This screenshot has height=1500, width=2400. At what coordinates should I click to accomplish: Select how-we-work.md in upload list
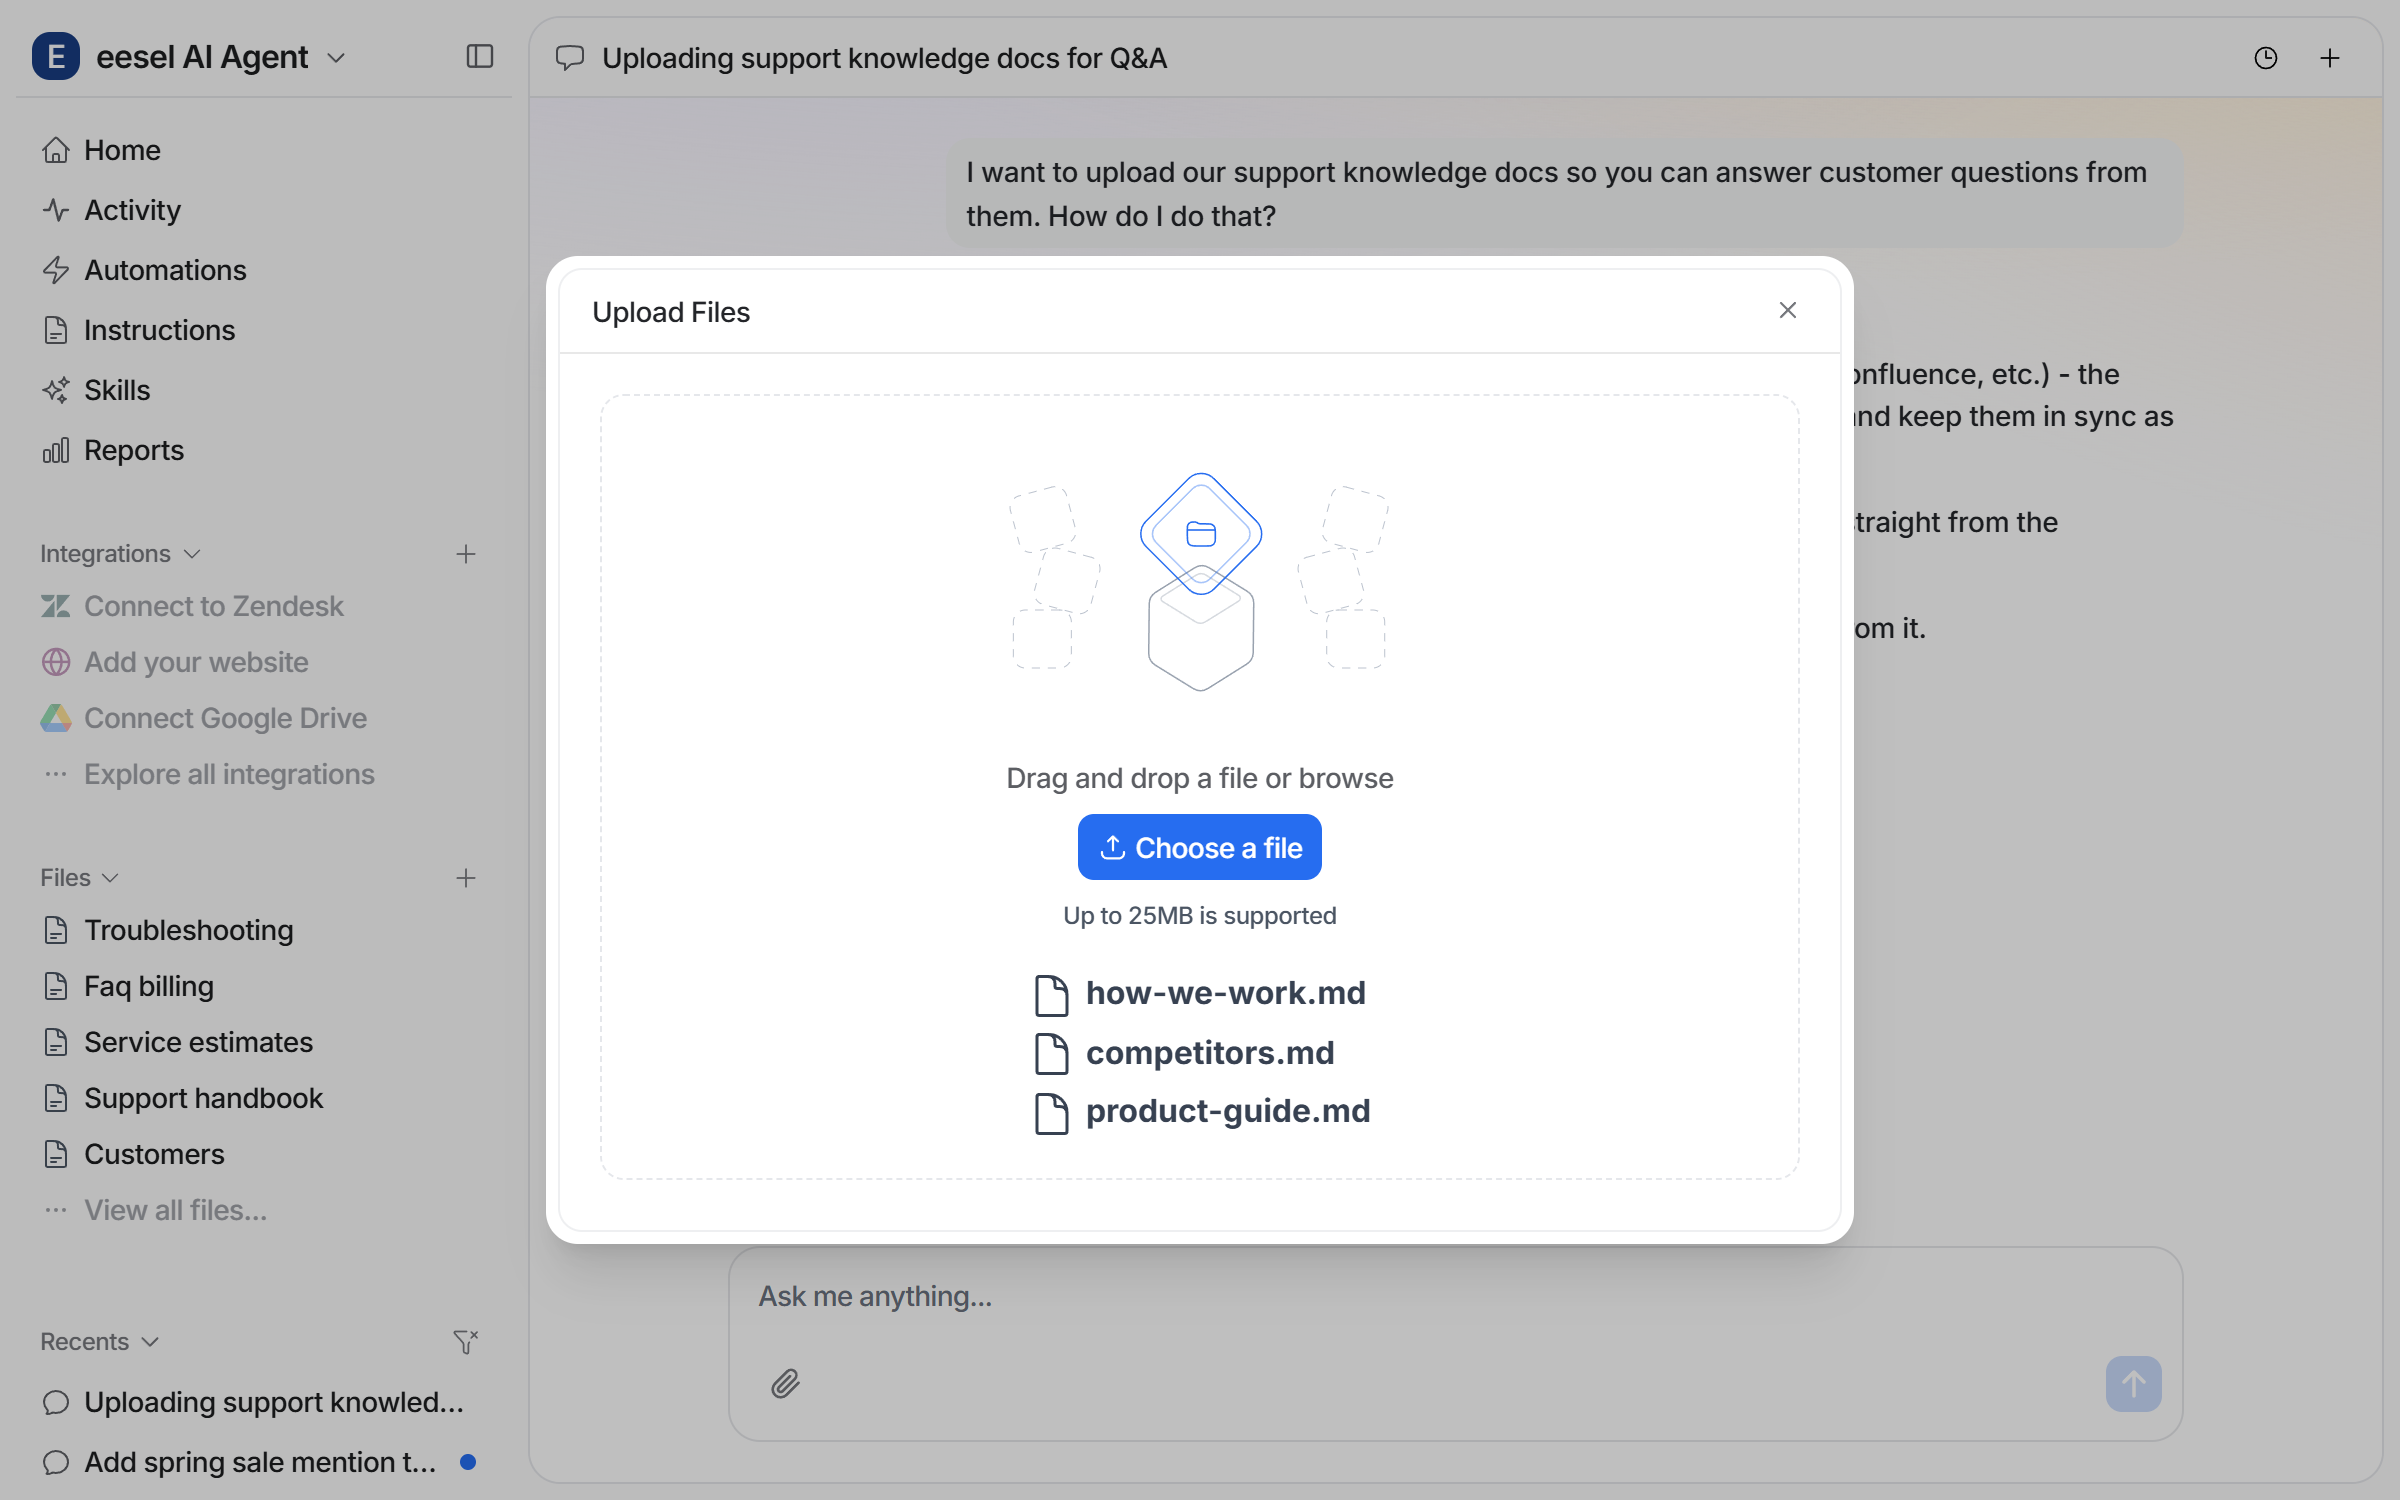click(1200, 994)
